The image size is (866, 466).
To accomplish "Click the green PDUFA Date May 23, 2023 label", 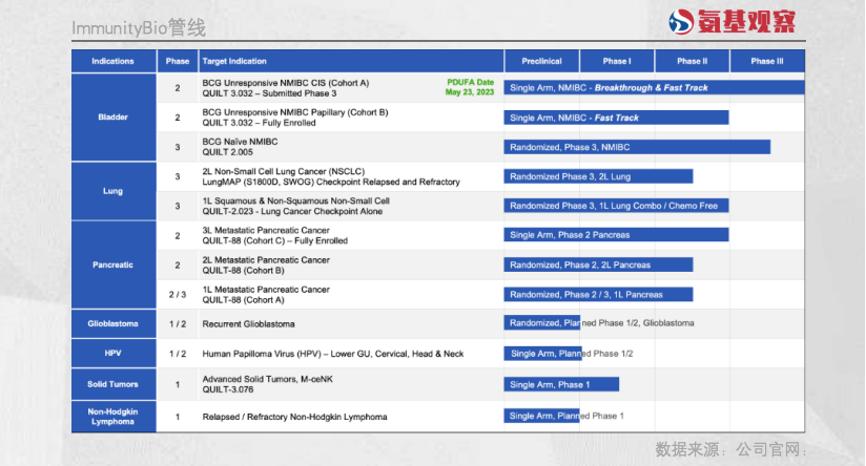I will [x=470, y=87].
